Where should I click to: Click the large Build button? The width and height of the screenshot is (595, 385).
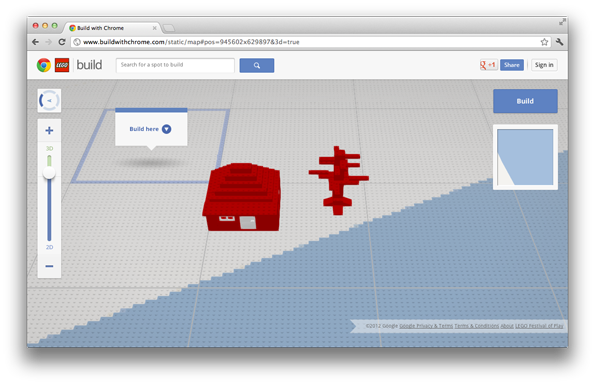tap(525, 101)
